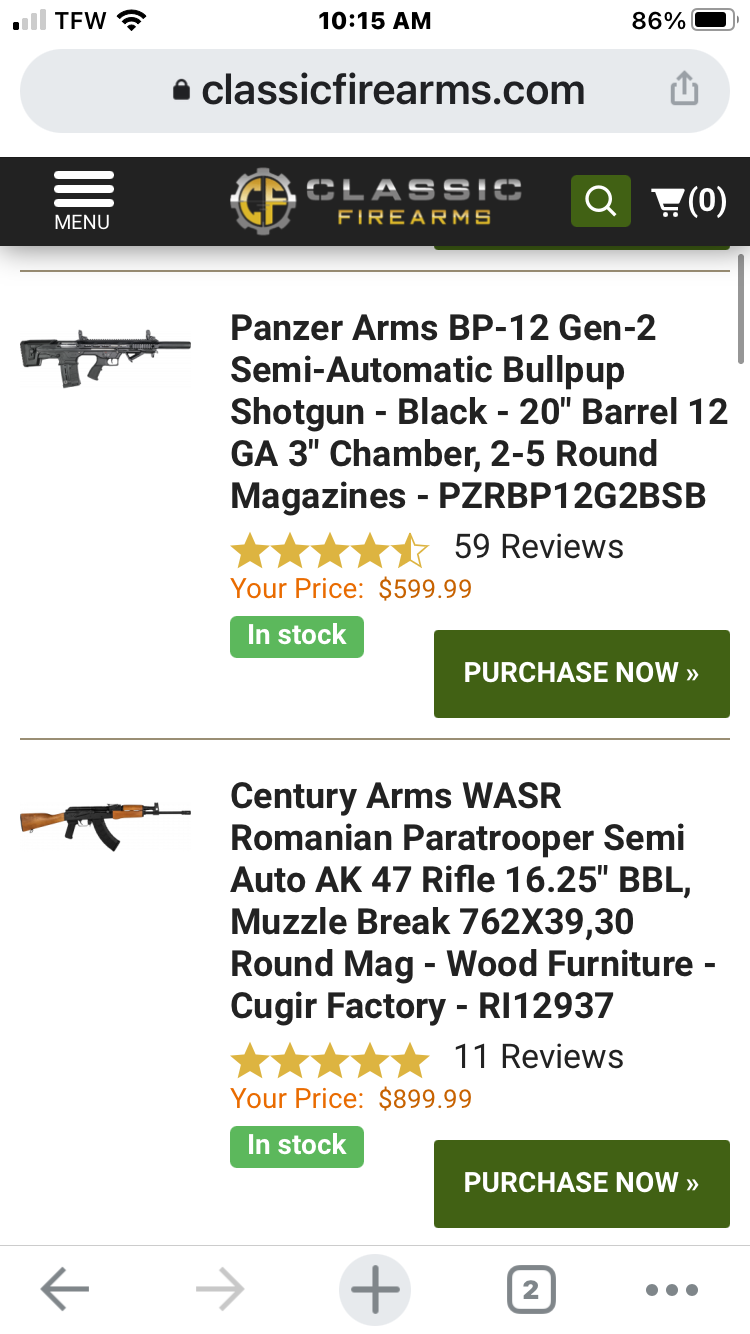
Task: Click the page scrollbar on right edge
Action: (x=741, y=310)
